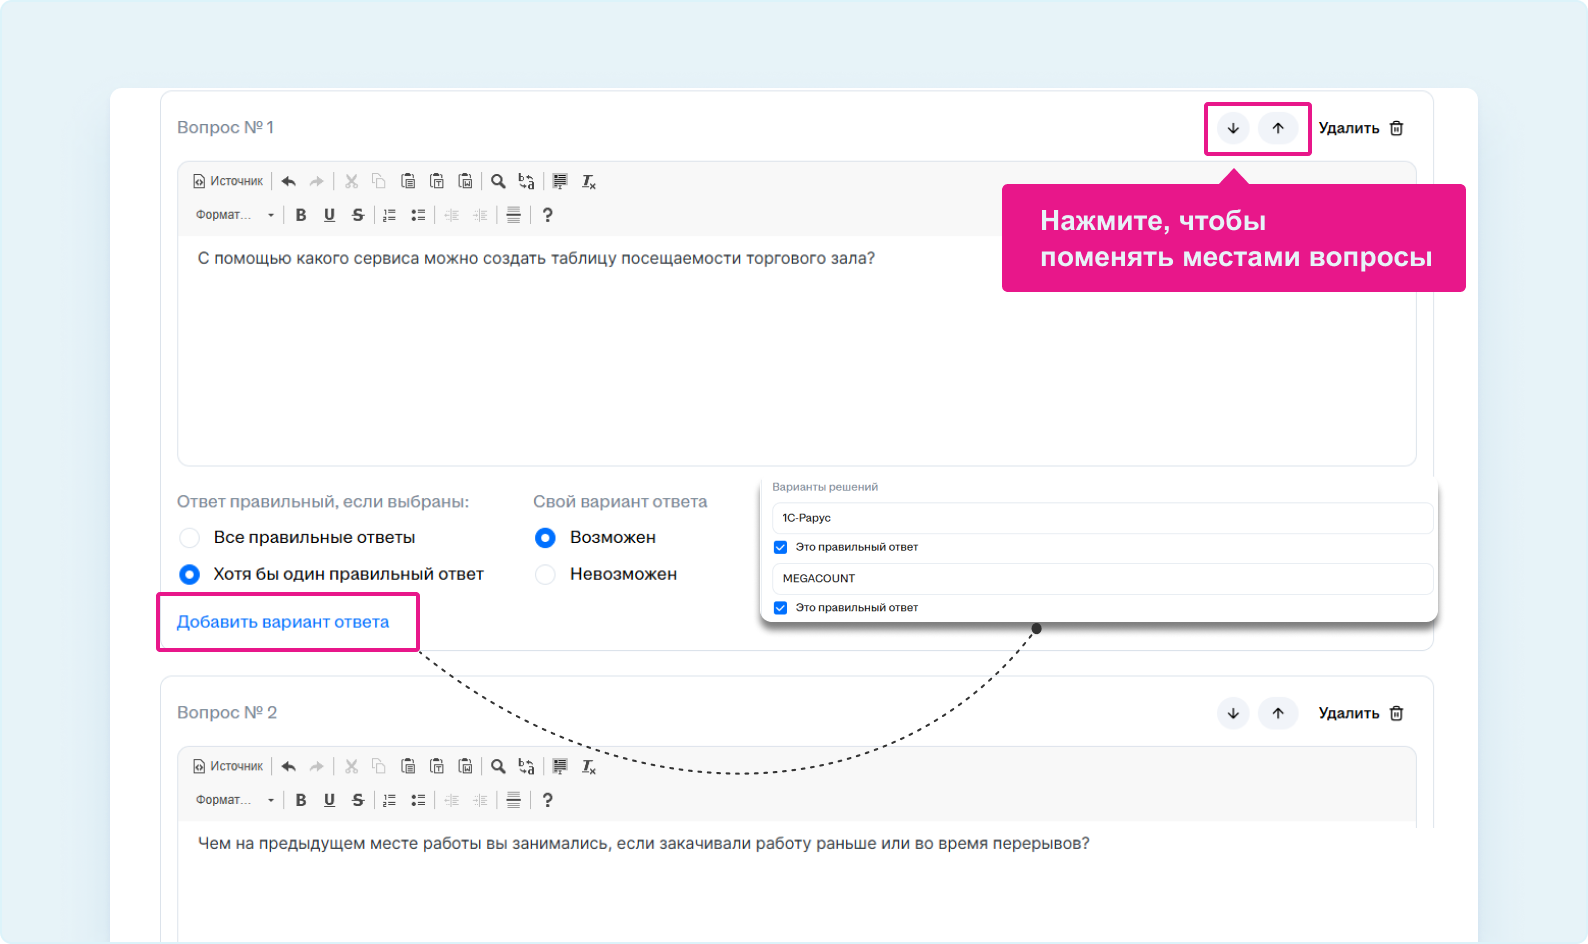
Task: Apply Strikethrough in Question 1 editor toolbar
Action: 358,215
